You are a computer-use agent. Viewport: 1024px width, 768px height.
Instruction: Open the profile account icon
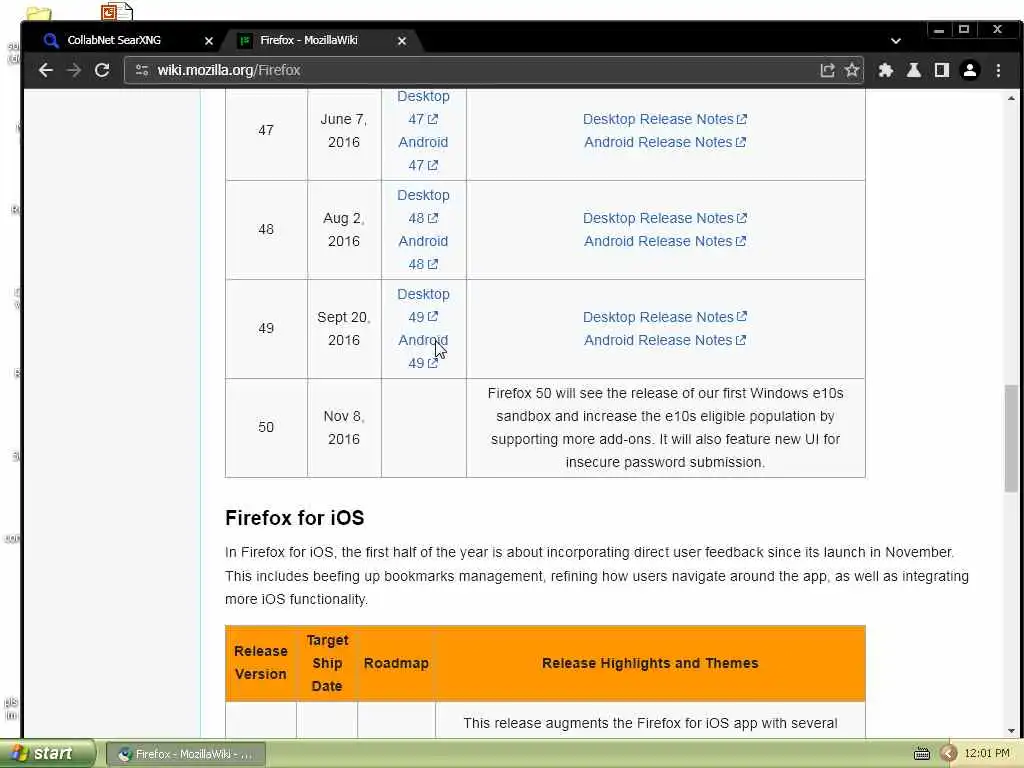tap(970, 70)
